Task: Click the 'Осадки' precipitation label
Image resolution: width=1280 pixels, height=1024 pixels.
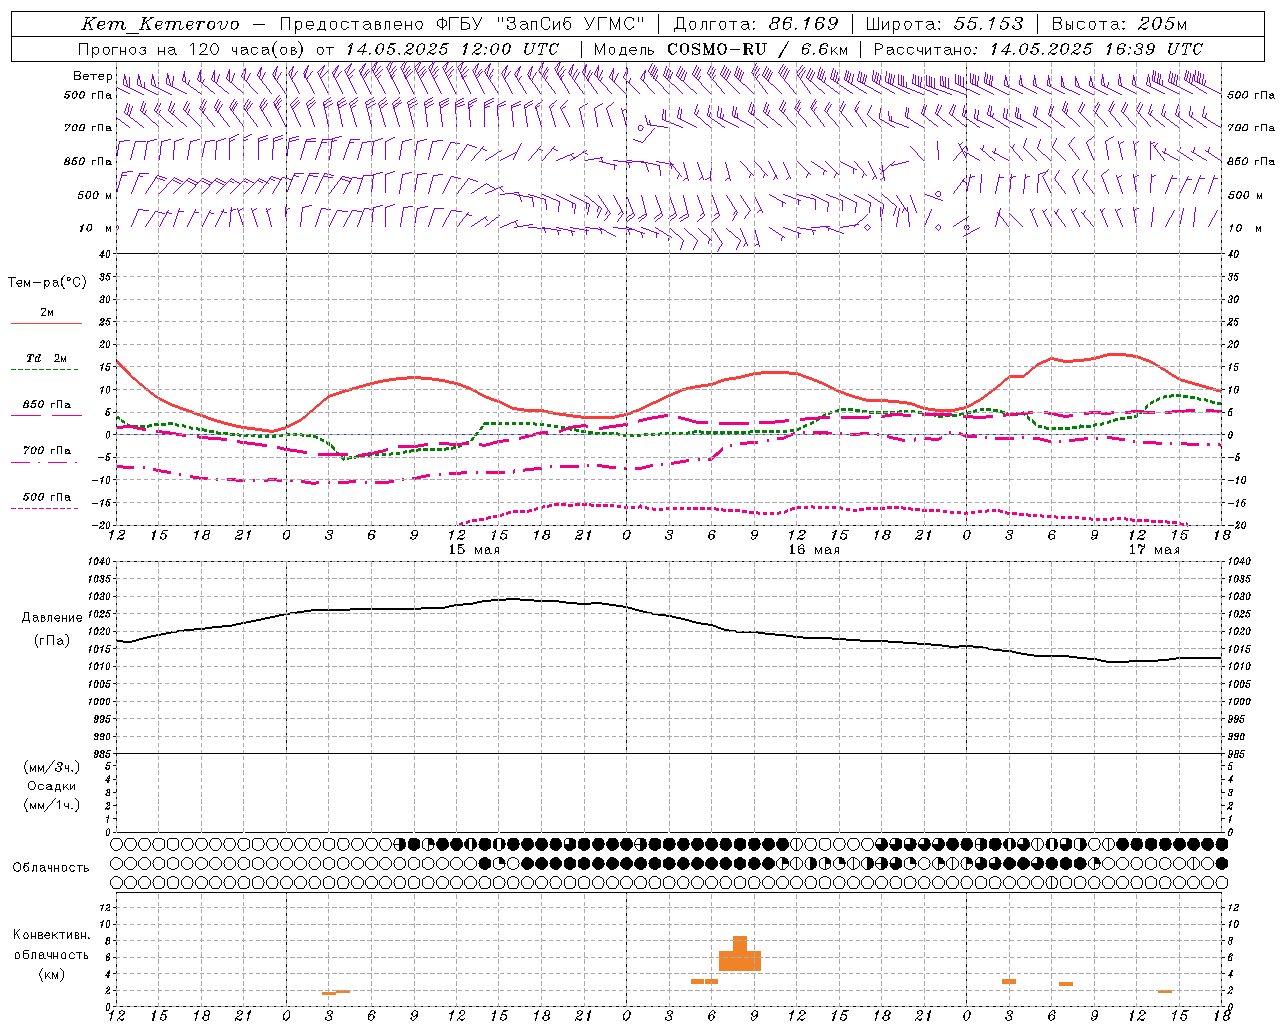Action: click(52, 786)
